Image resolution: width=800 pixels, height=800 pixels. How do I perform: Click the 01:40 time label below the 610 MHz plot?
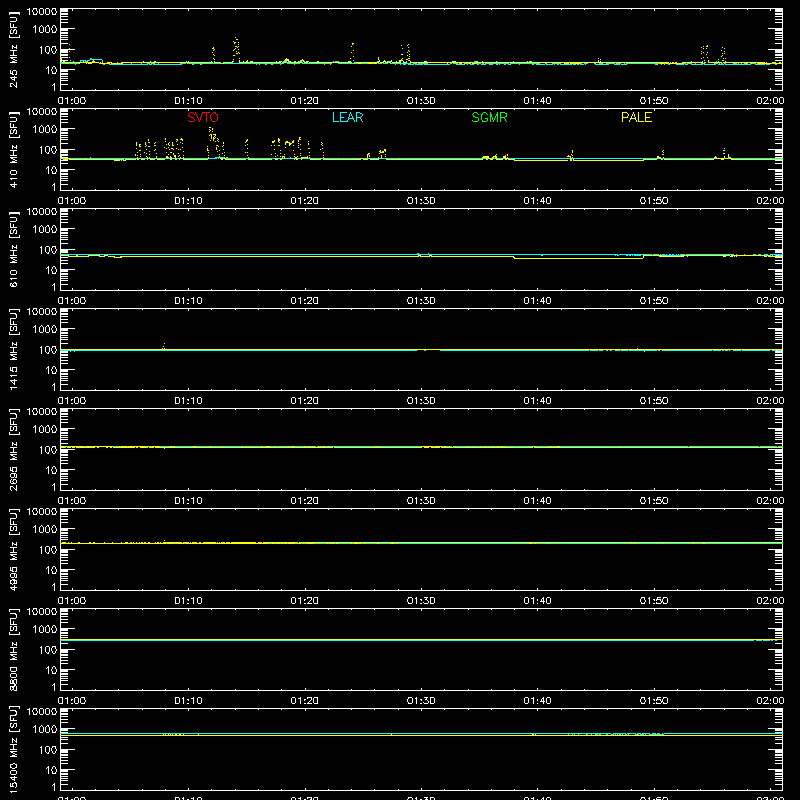tap(537, 301)
